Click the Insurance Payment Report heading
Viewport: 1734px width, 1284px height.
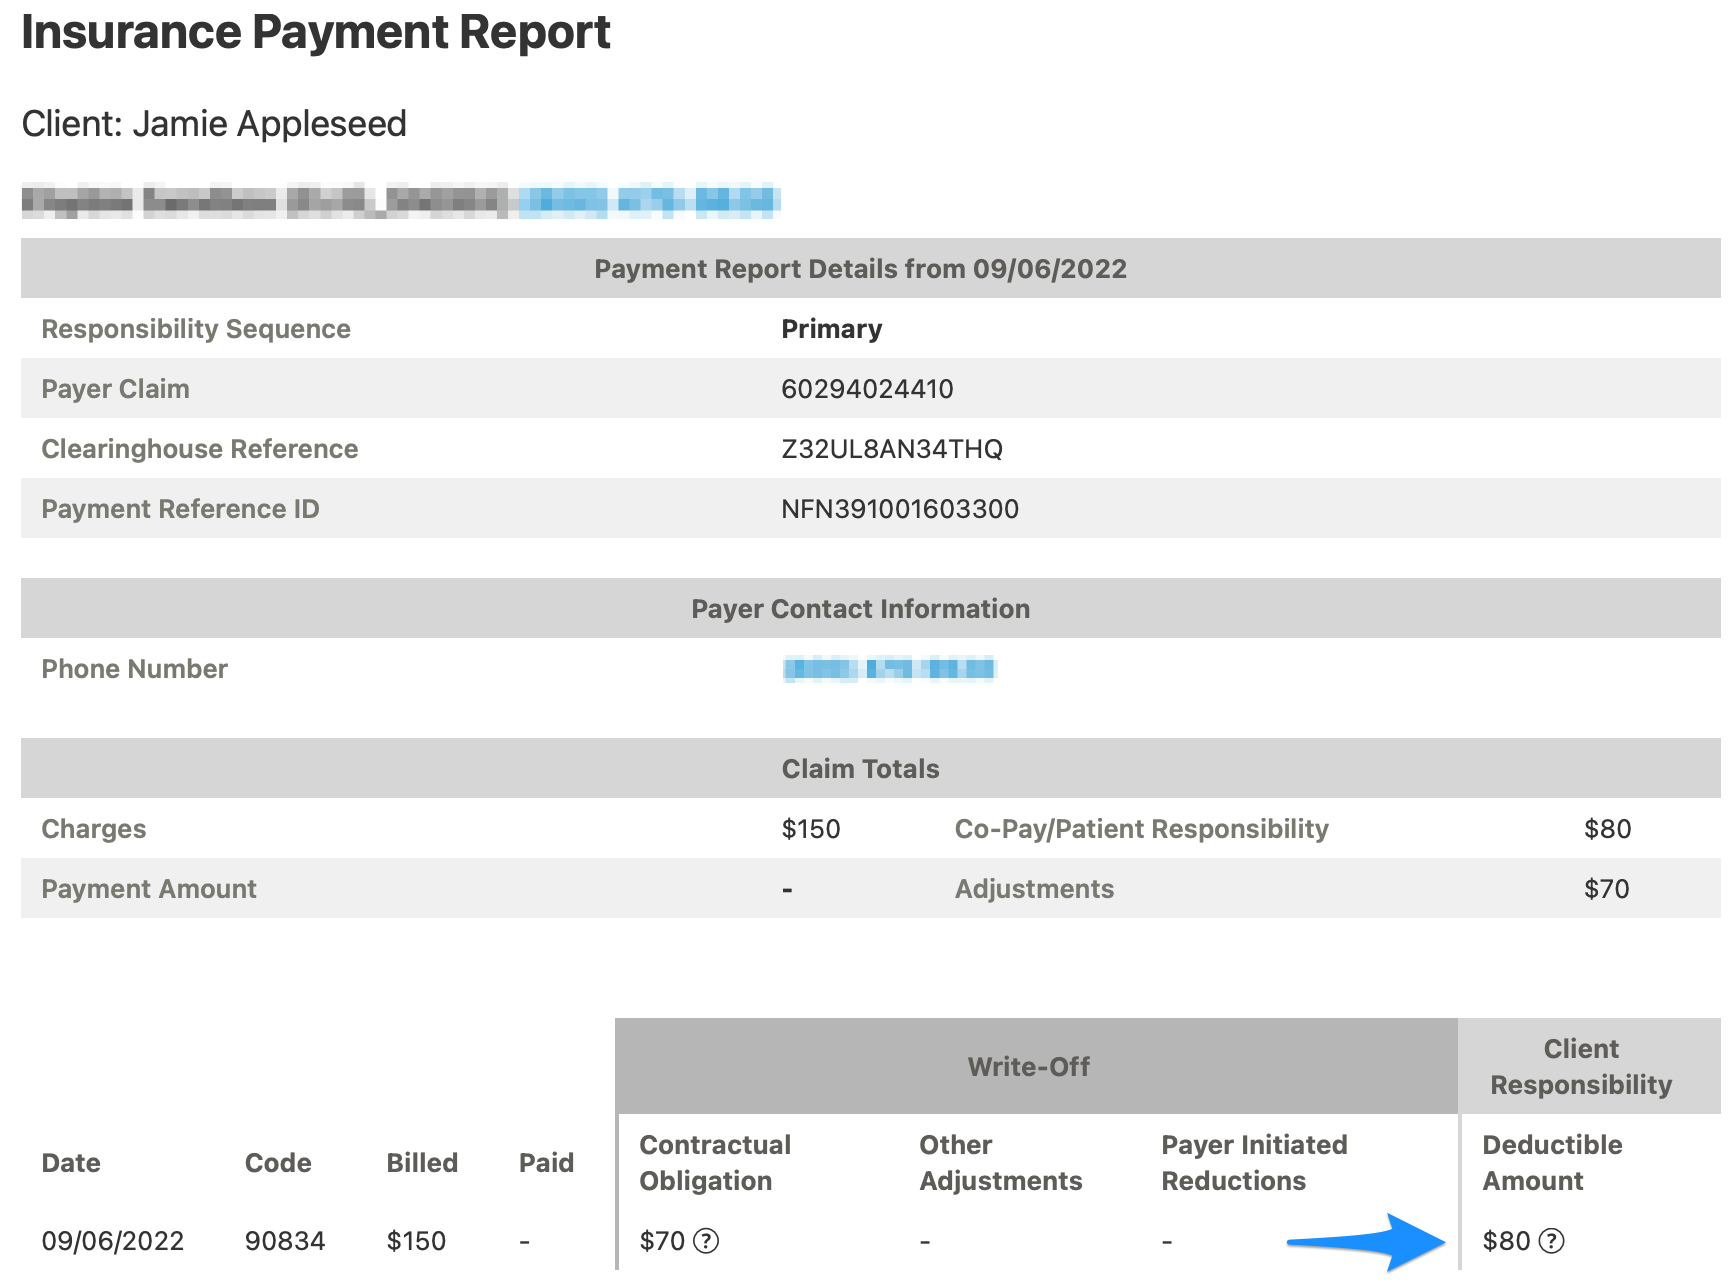tap(316, 32)
